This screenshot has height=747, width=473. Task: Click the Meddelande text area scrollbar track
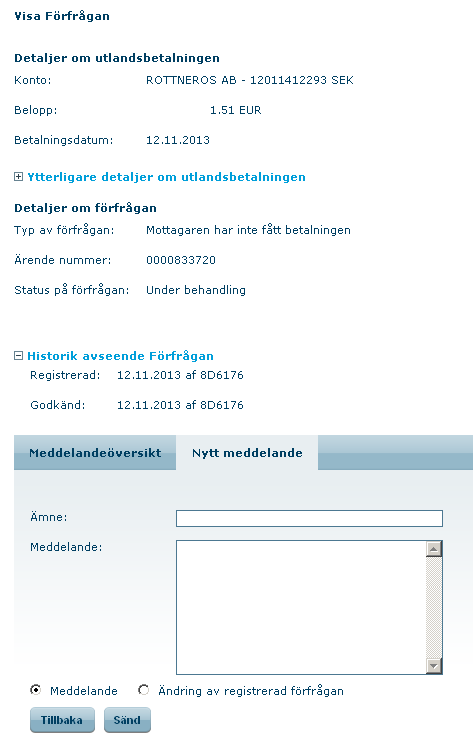coord(433,607)
